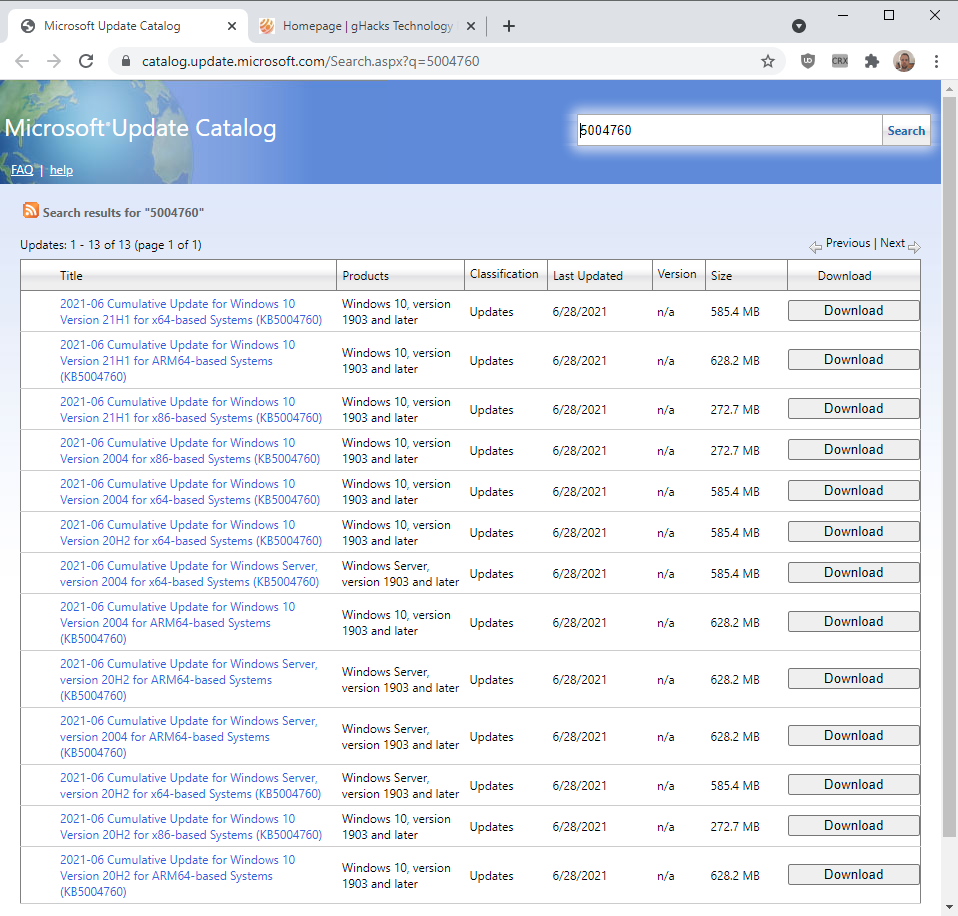Download Windows 10 Version 2004 x86 update
The height and width of the screenshot is (916, 958).
coord(854,449)
